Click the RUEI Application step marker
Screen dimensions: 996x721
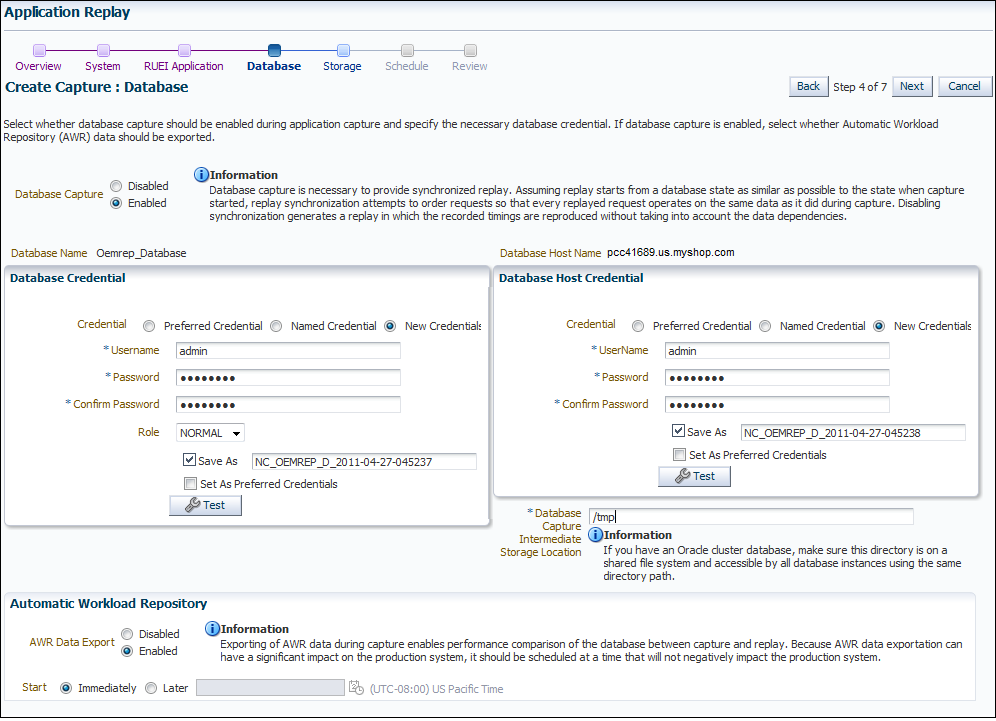pyautogui.click(x=184, y=50)
